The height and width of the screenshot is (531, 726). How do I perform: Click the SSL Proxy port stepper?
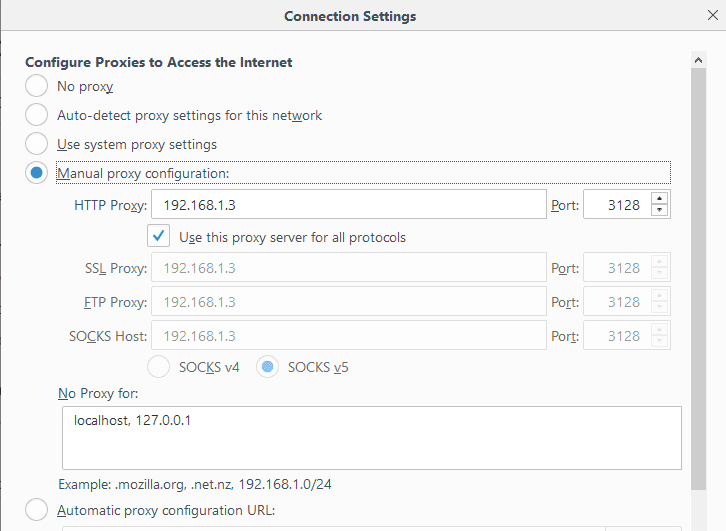point(659,268)
